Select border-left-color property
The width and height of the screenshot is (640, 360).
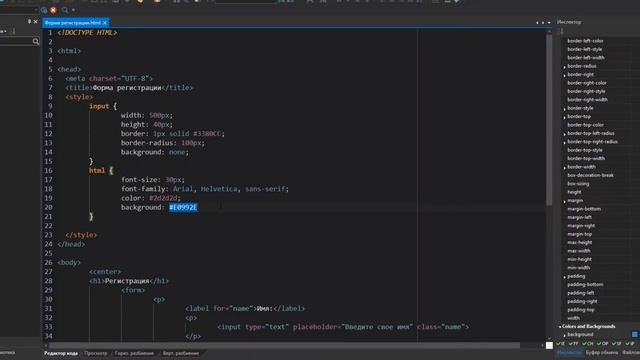pos(585,41)
